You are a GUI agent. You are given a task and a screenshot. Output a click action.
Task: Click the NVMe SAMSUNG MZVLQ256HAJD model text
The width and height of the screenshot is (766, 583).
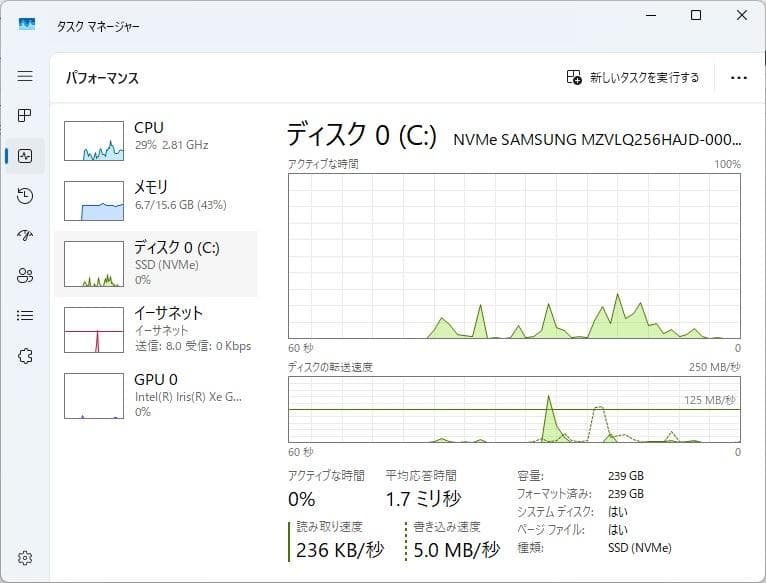click(597, 140)
